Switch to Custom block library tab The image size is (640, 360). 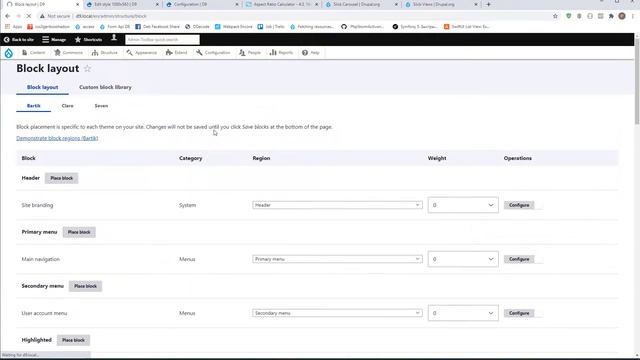pyautogui.click(x=105, y=87)
